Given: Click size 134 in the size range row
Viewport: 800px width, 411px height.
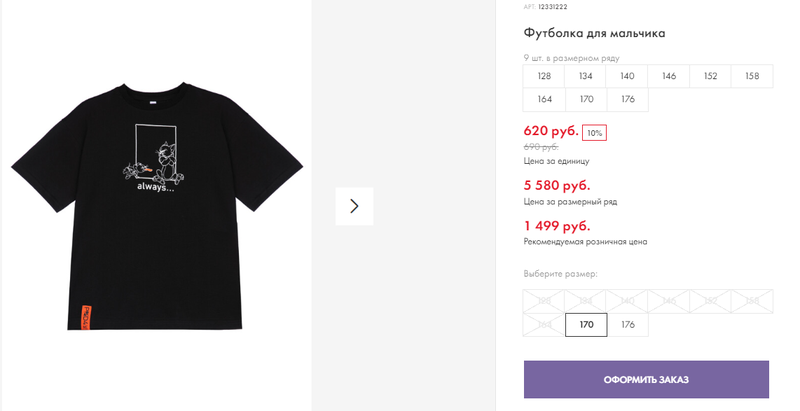Looking at the screenshot, I should (586, 76).
